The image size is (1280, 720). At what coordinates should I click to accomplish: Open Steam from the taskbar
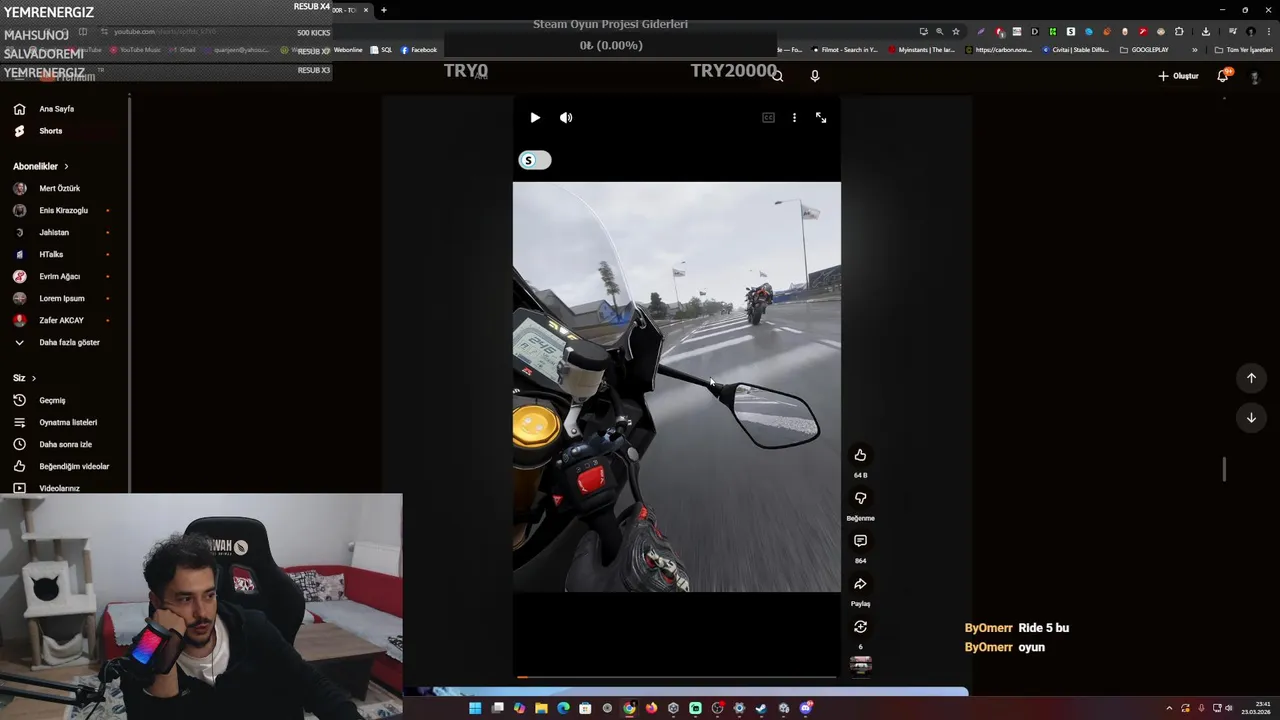pyautogui.click(x=761, y=708)
